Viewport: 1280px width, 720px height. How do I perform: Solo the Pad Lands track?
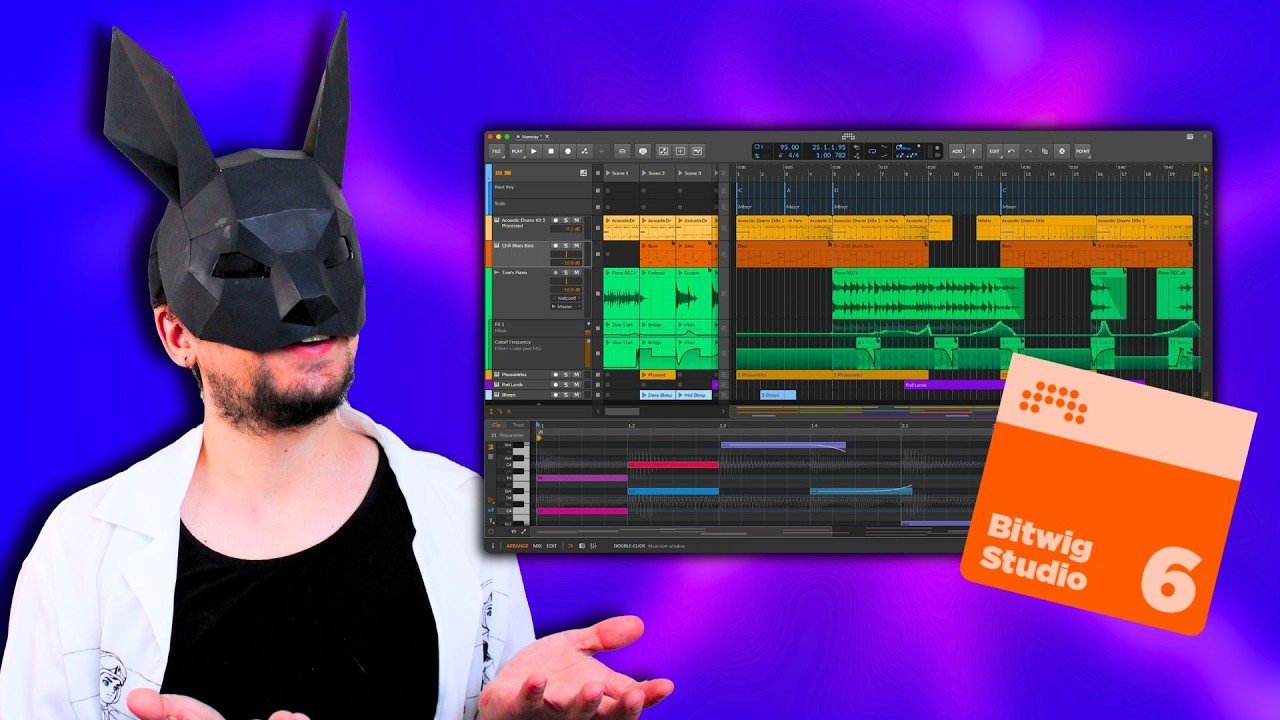point(566,385)
